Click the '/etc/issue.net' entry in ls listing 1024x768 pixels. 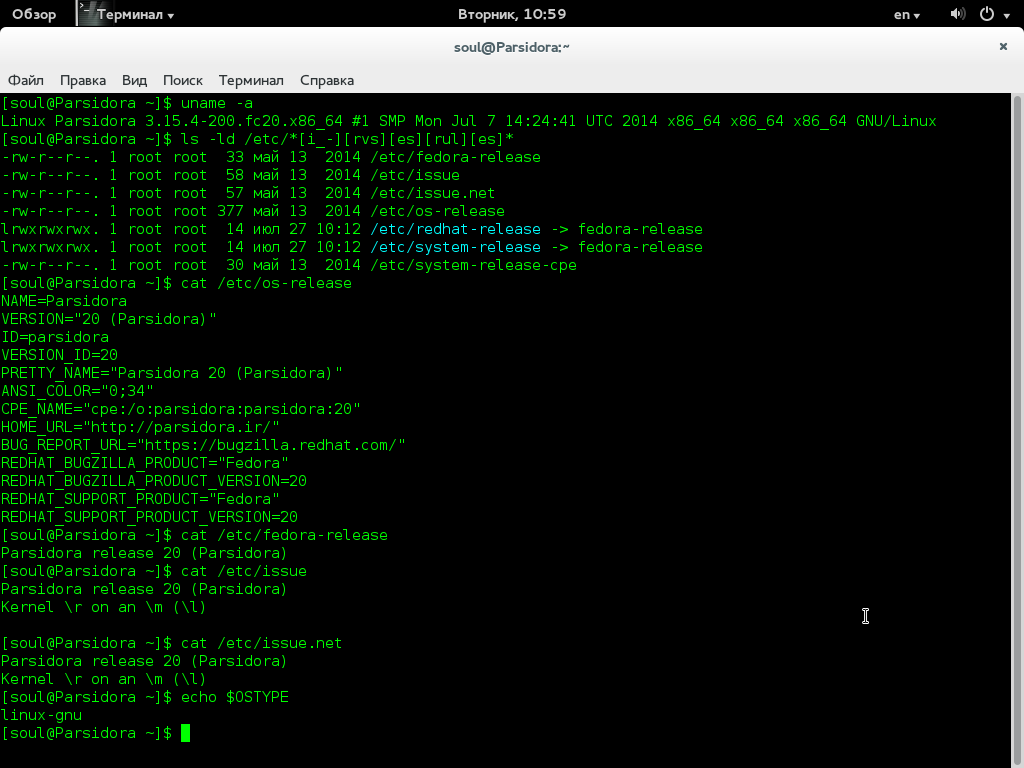point(432,193)
